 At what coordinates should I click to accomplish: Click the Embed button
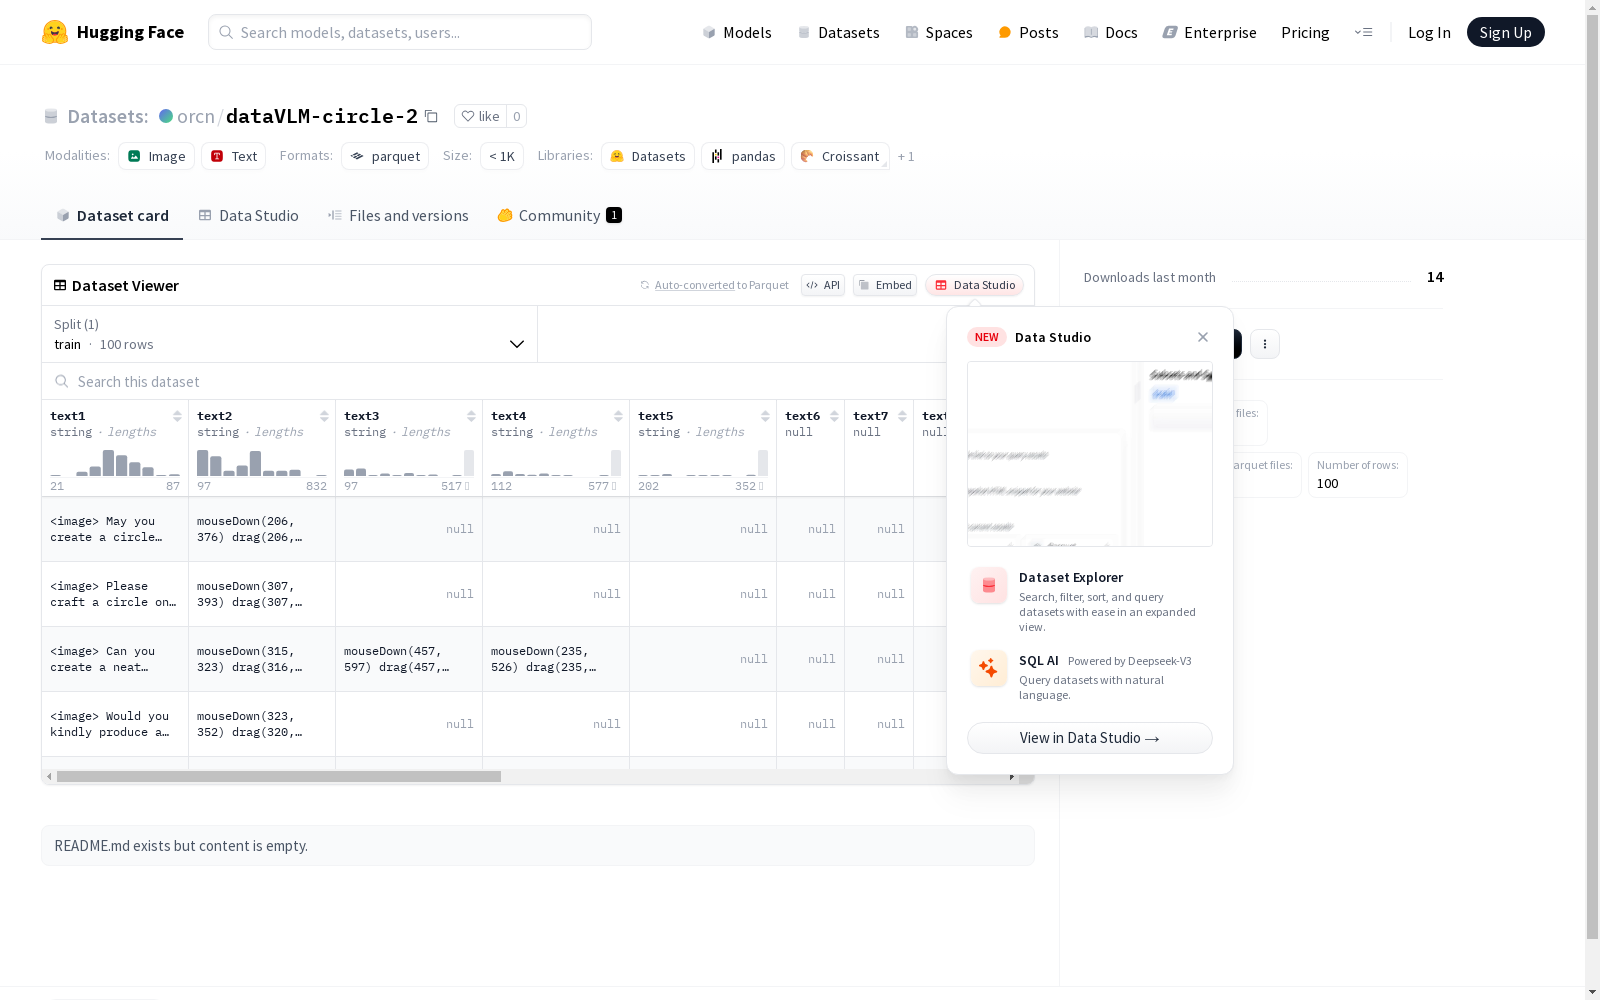(885, 285)
